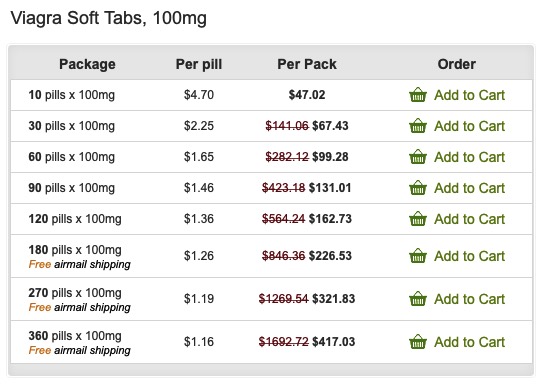Click cart basket icon for 180 pills pack
542x384 pixels.
tap(418, 256)
